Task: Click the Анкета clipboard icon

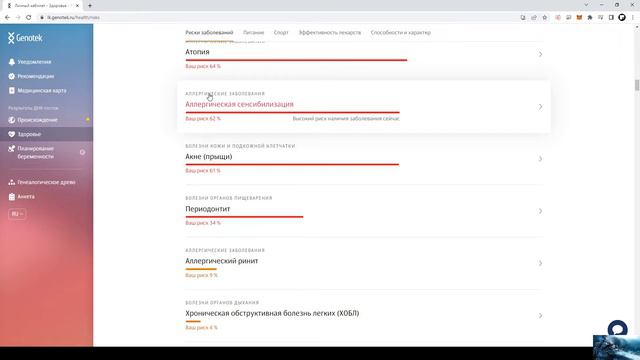Action: click(11, 197)
